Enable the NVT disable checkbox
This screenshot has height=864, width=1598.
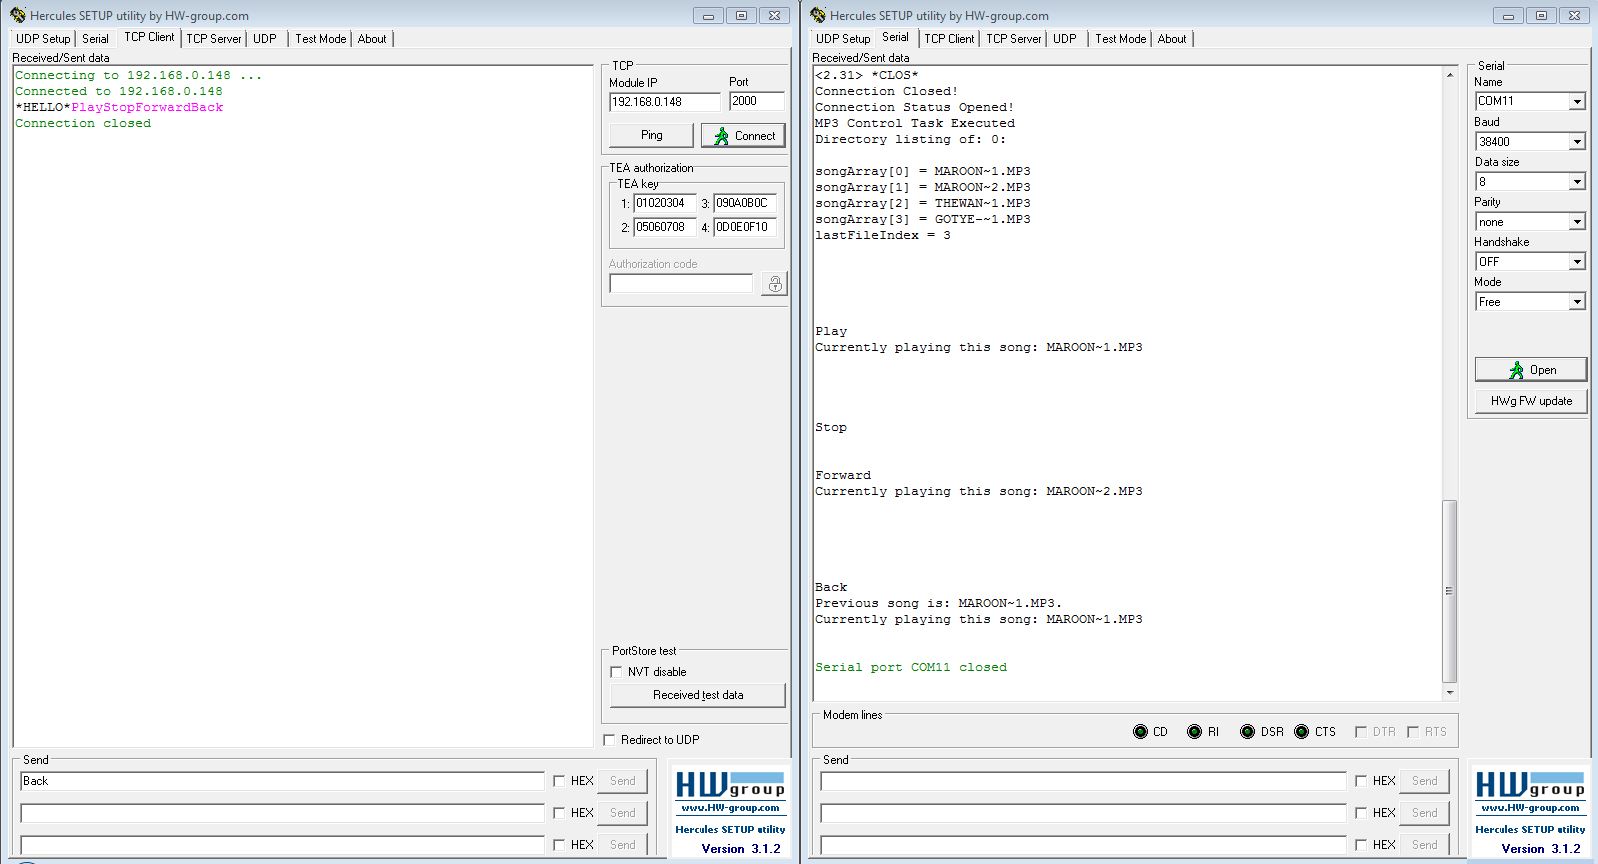click(616, 672)
